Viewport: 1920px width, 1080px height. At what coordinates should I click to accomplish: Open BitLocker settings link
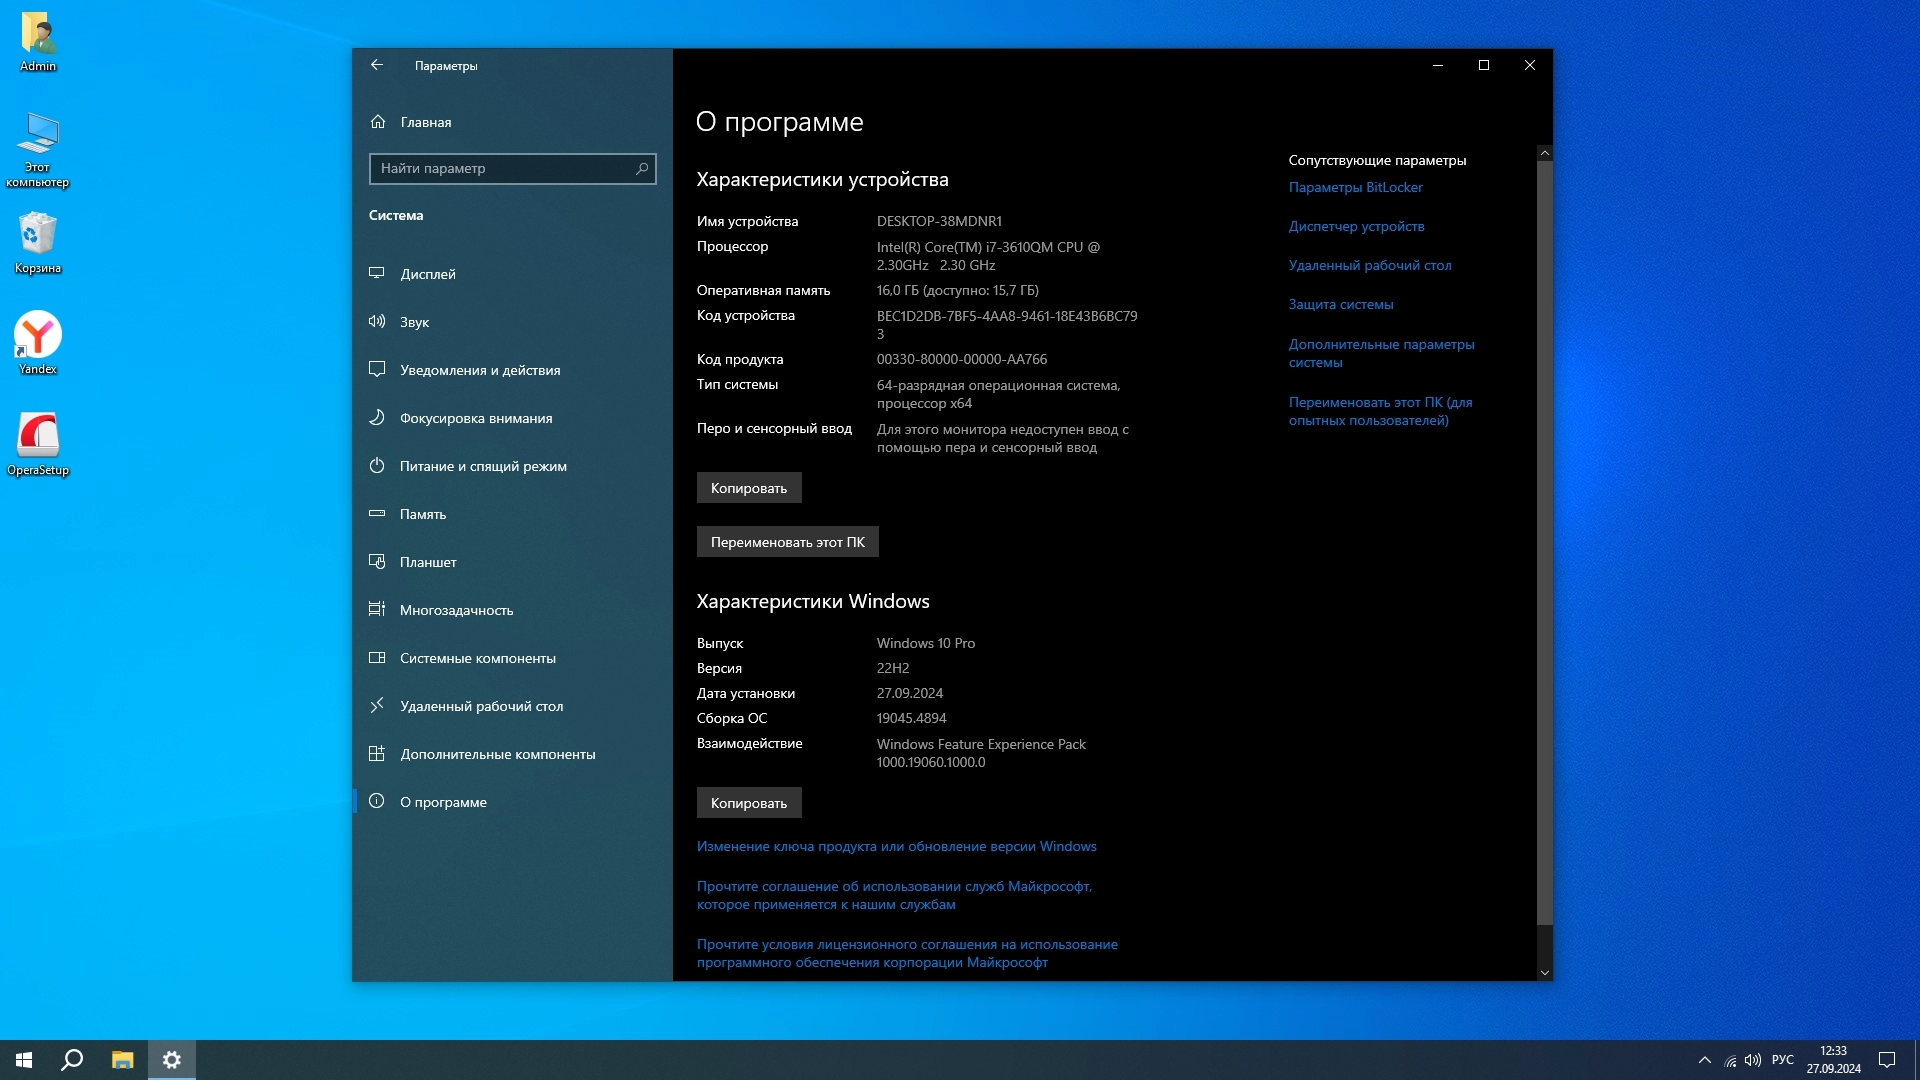coord(1355,187)
